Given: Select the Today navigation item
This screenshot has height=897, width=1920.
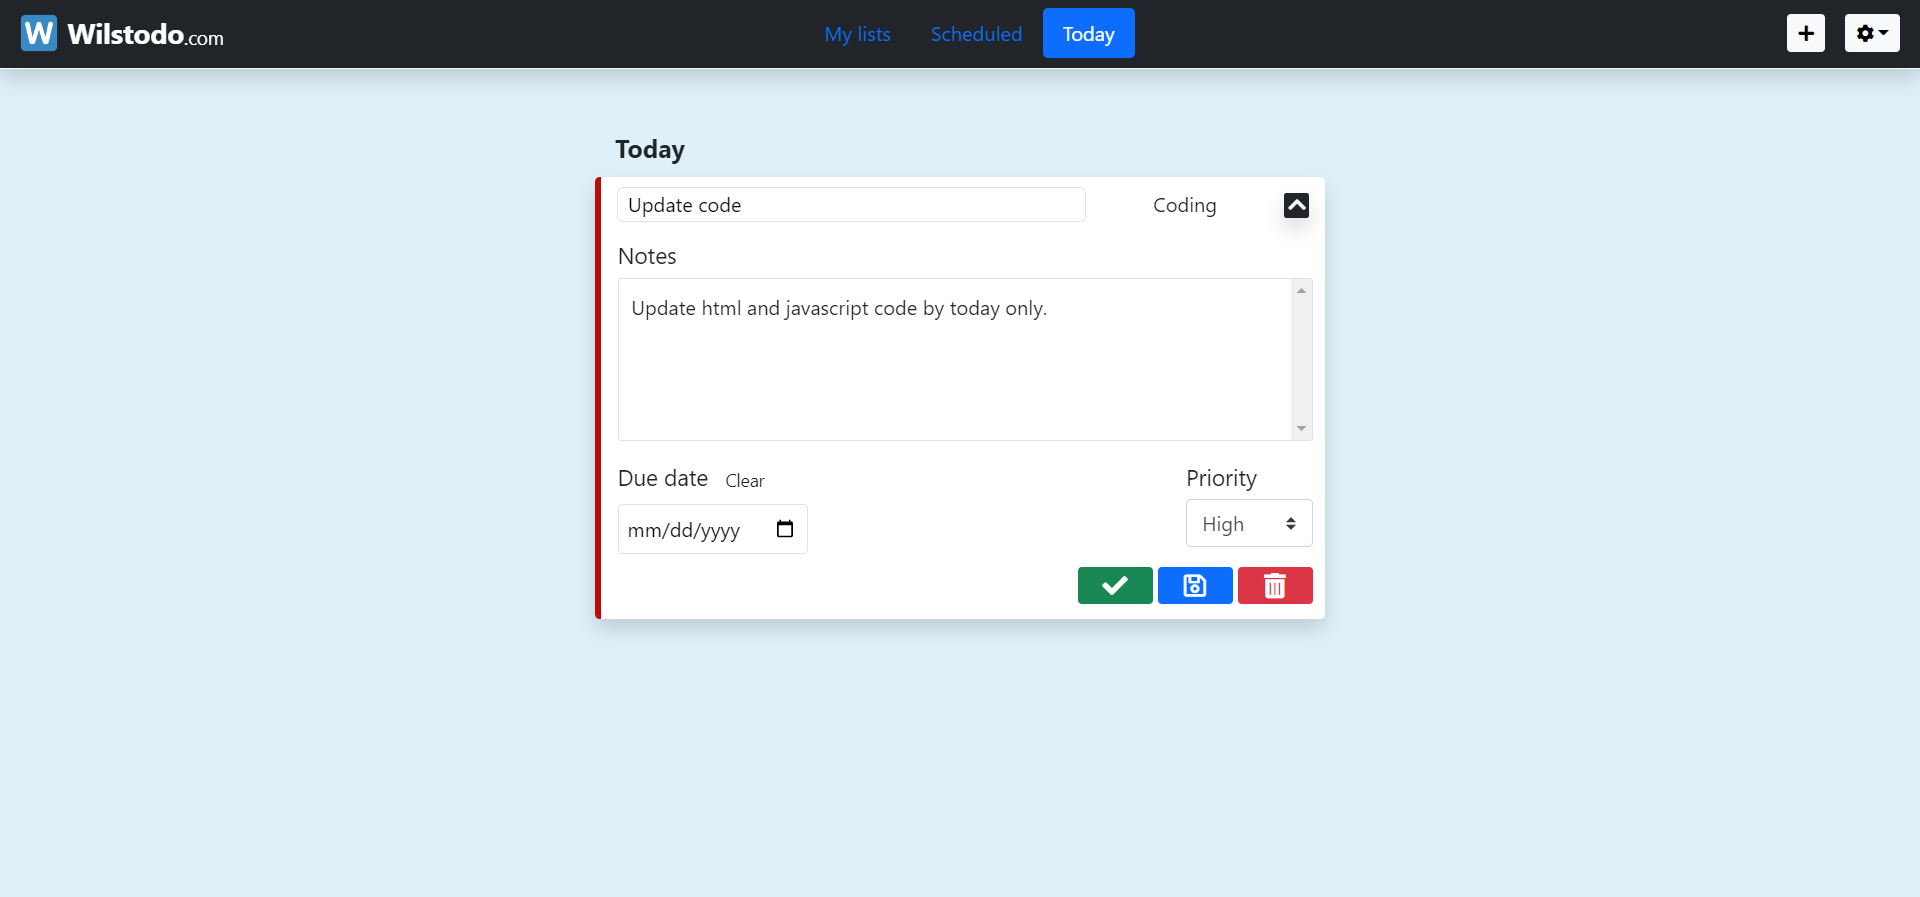Looking at the screenshot, I should [1088, 33].
